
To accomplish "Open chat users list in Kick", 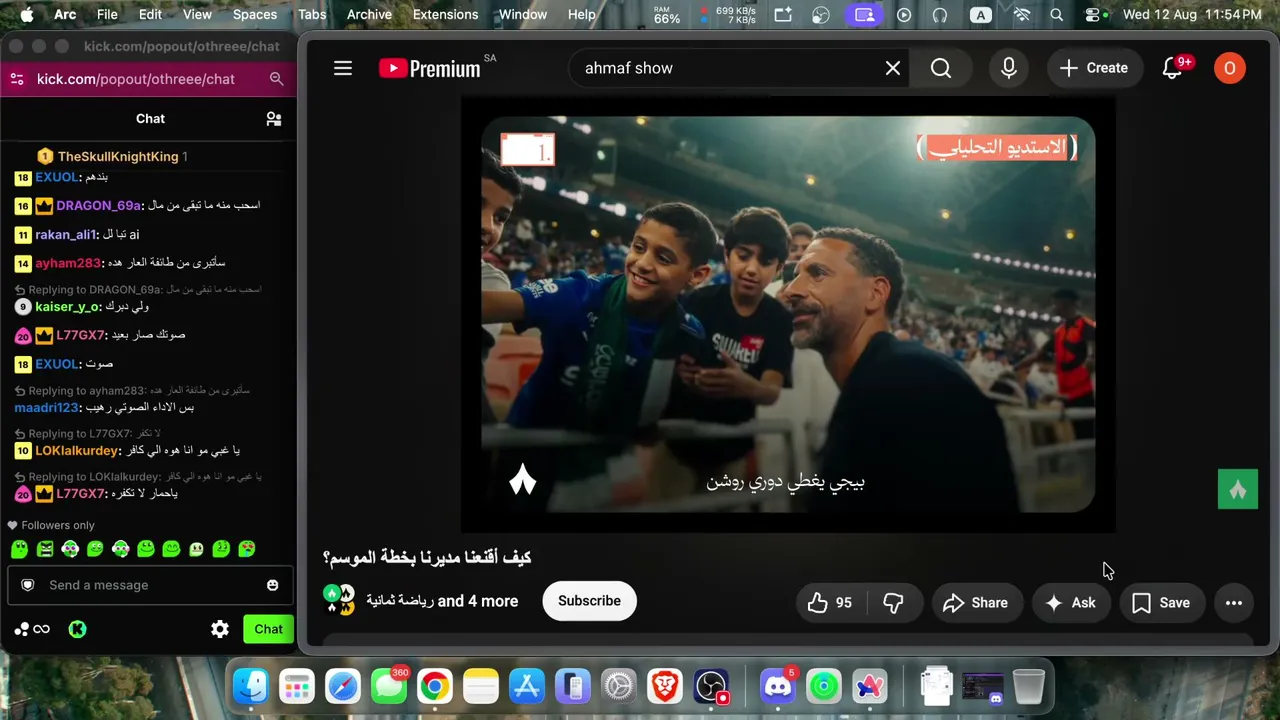I will click(x=273, y=118).
